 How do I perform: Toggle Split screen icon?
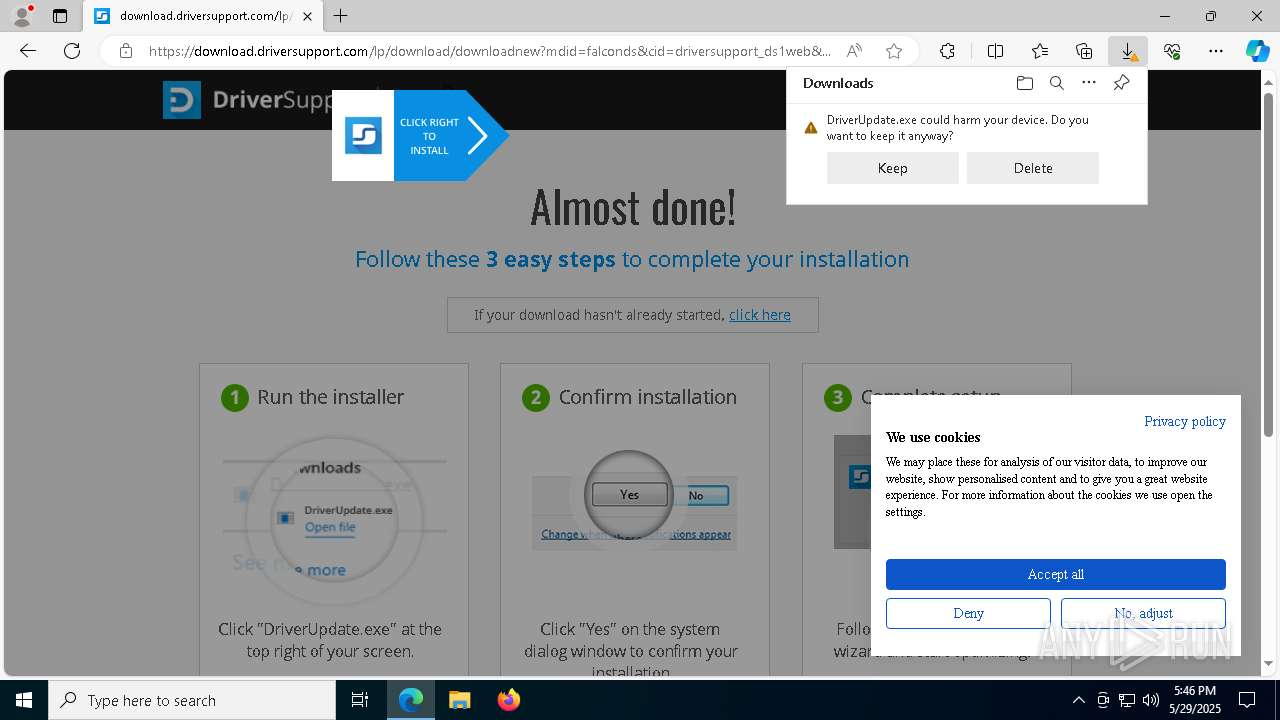(x=995, y=51)
